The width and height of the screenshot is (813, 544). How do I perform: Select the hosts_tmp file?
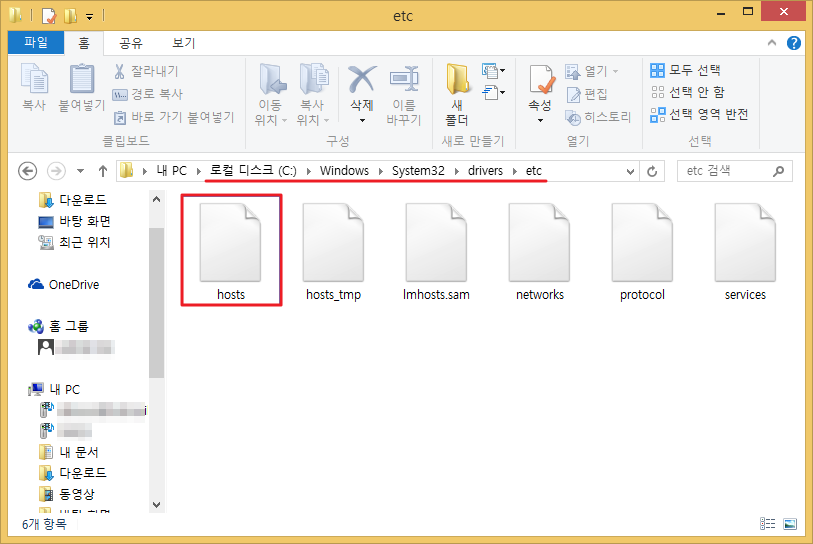pos(333,251)
